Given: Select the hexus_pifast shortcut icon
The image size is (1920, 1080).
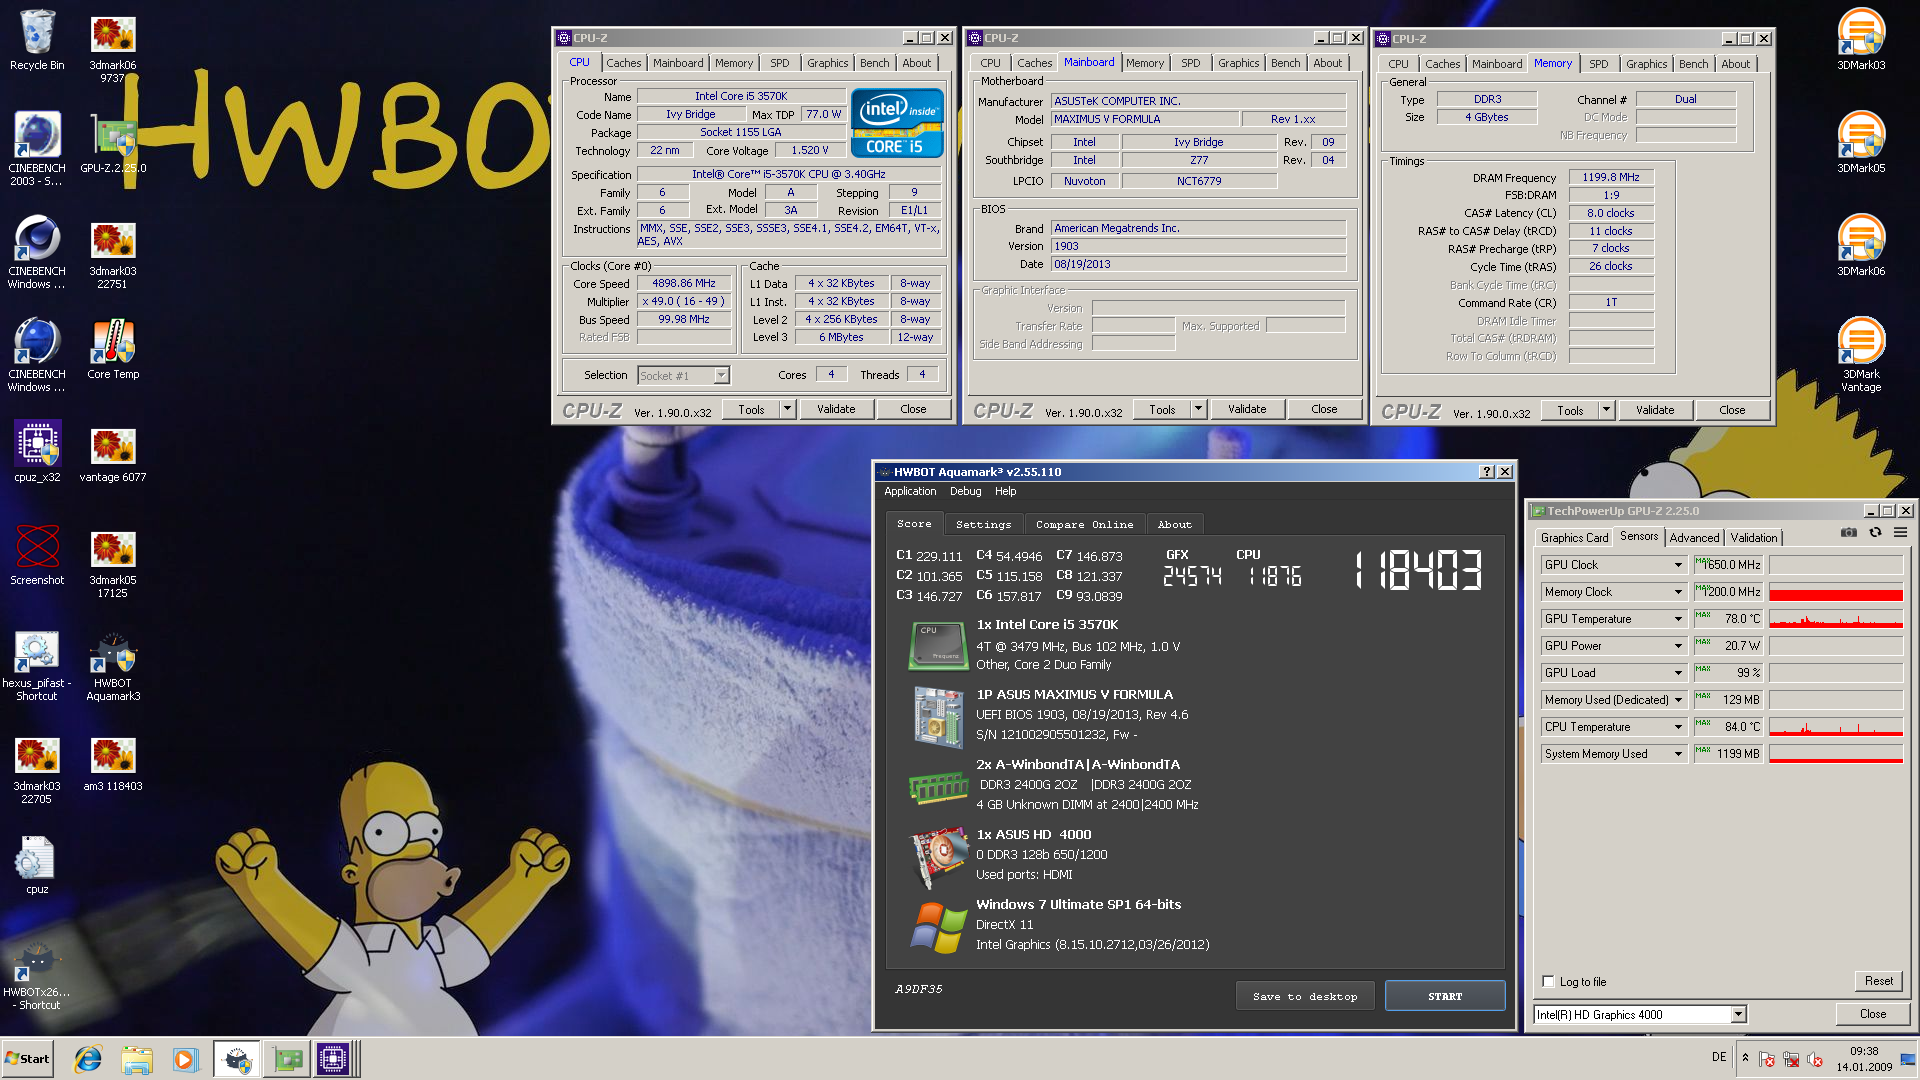Looking at the screenshot, I should point(37,666).
